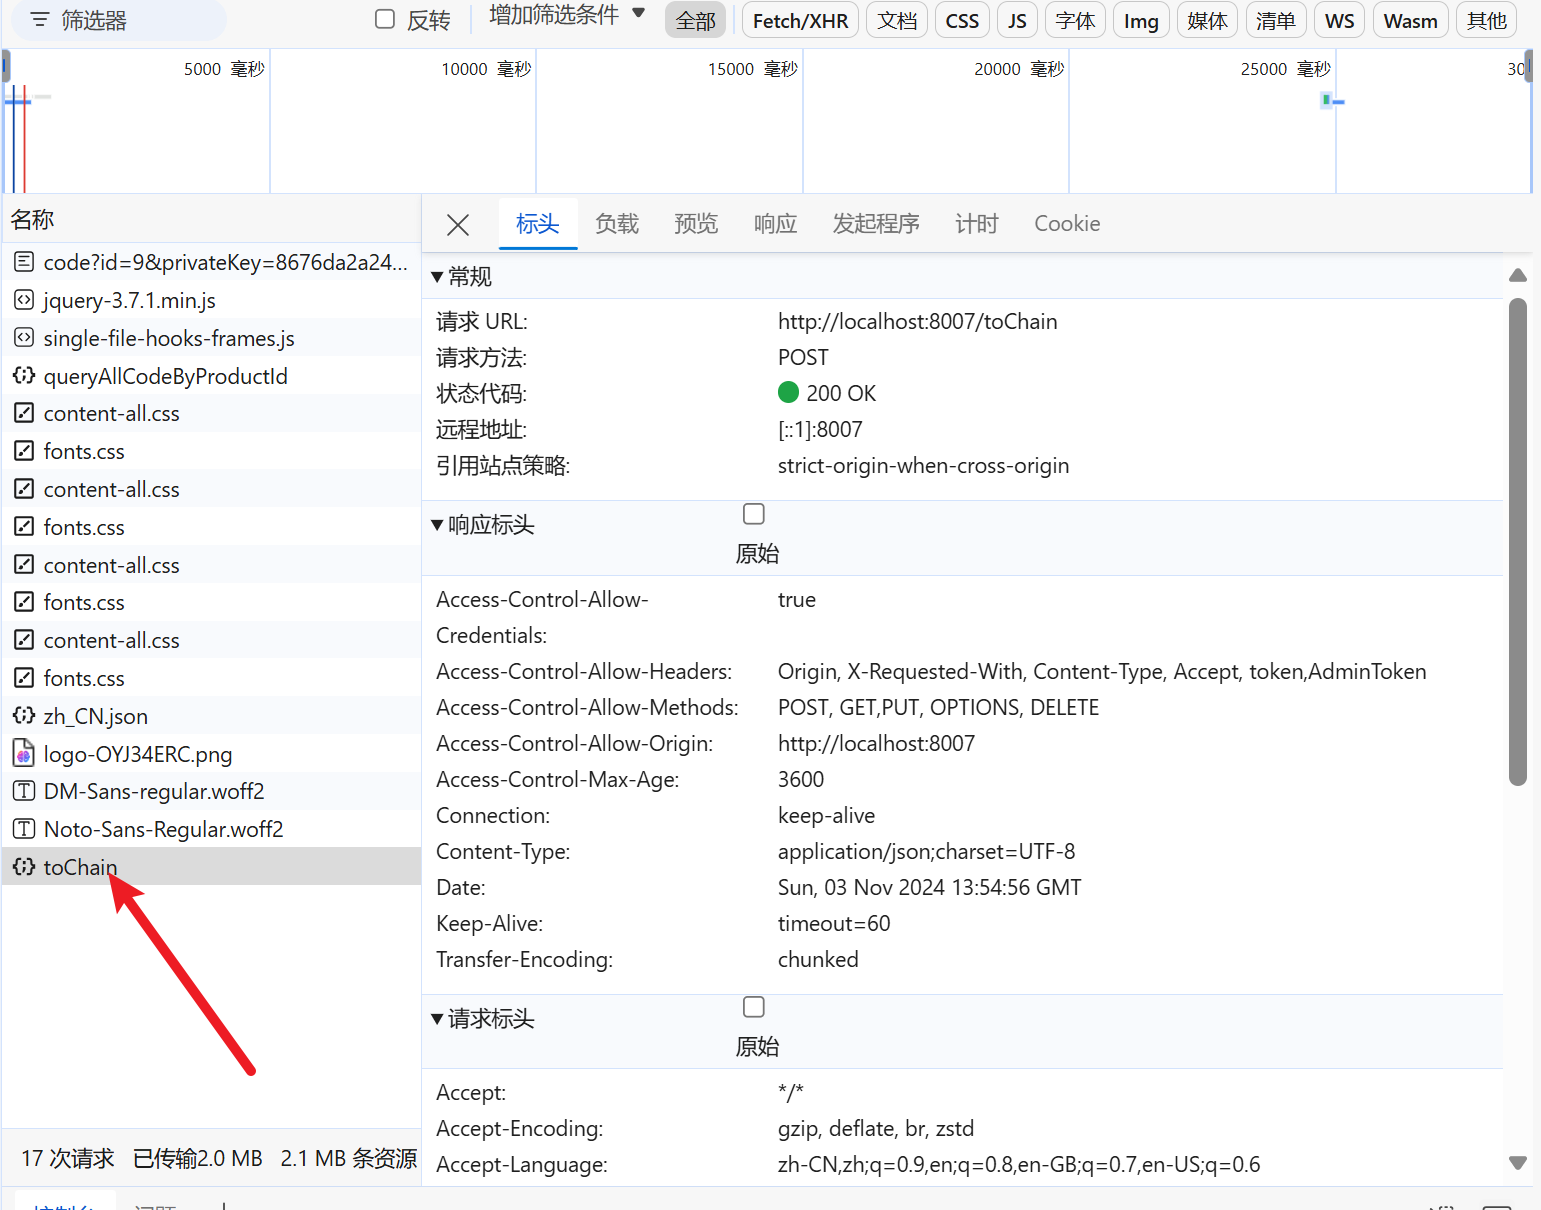The width and height of the screenshot is (1541, 1210).
Task: Open the 响应 response tab
Action: 775,224
